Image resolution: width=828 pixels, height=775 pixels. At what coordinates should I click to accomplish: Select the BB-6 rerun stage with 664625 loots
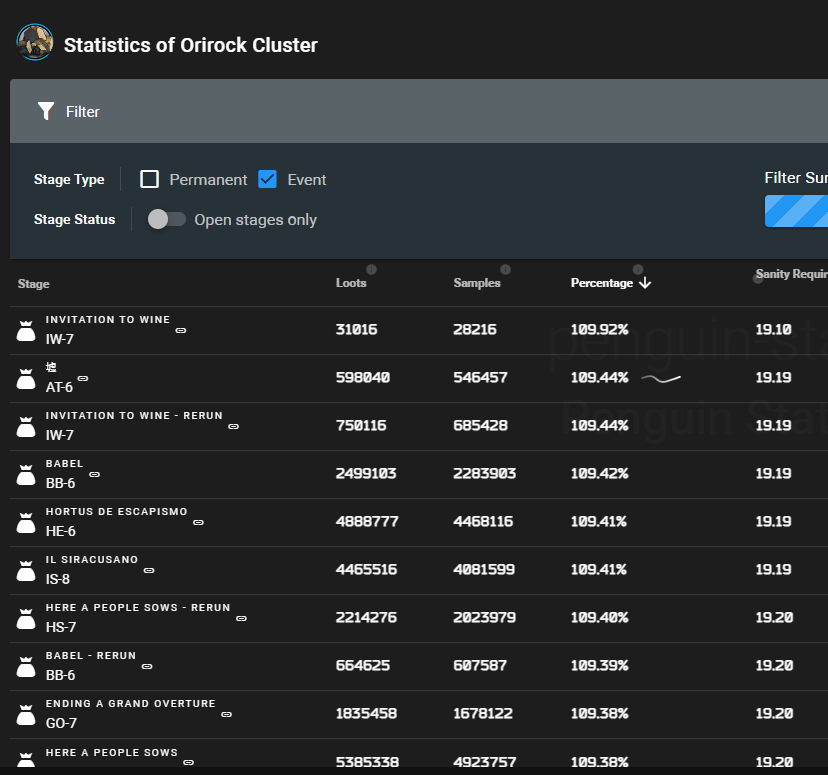pyautogui.click(x=60, y=675)
